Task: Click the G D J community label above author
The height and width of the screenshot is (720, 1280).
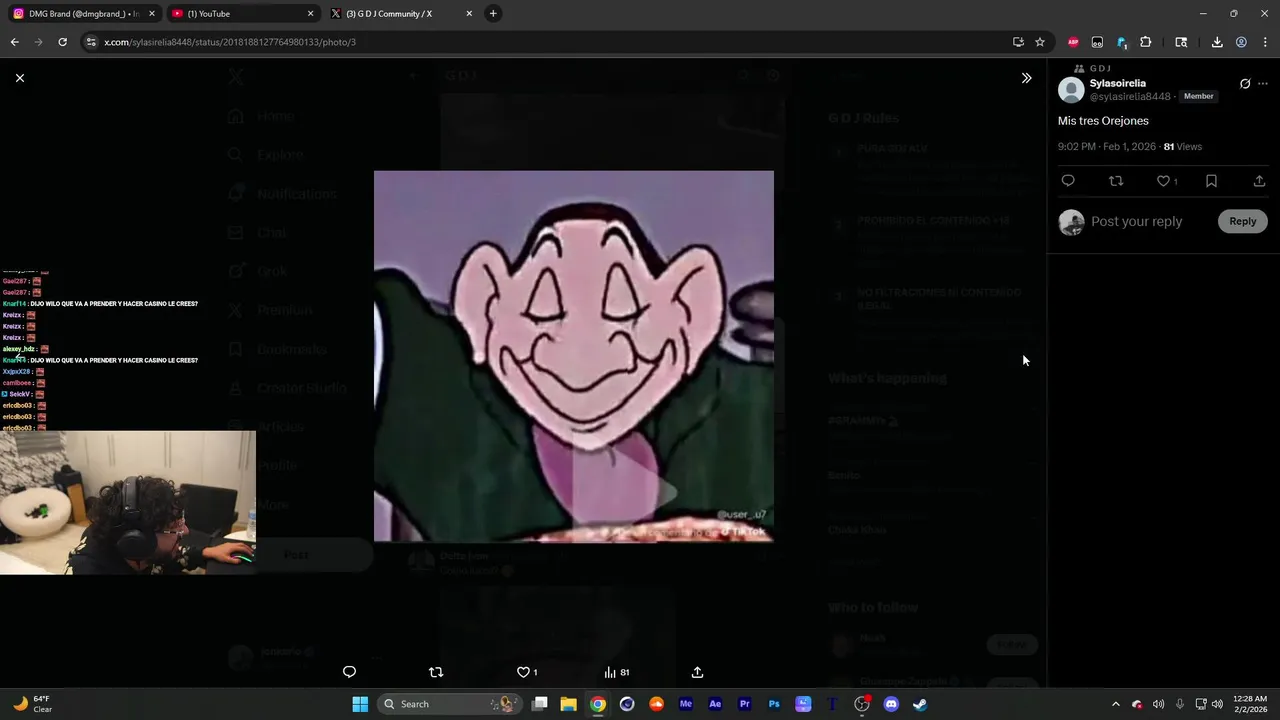Action: pyautogui.click(x=1100, y=68)
